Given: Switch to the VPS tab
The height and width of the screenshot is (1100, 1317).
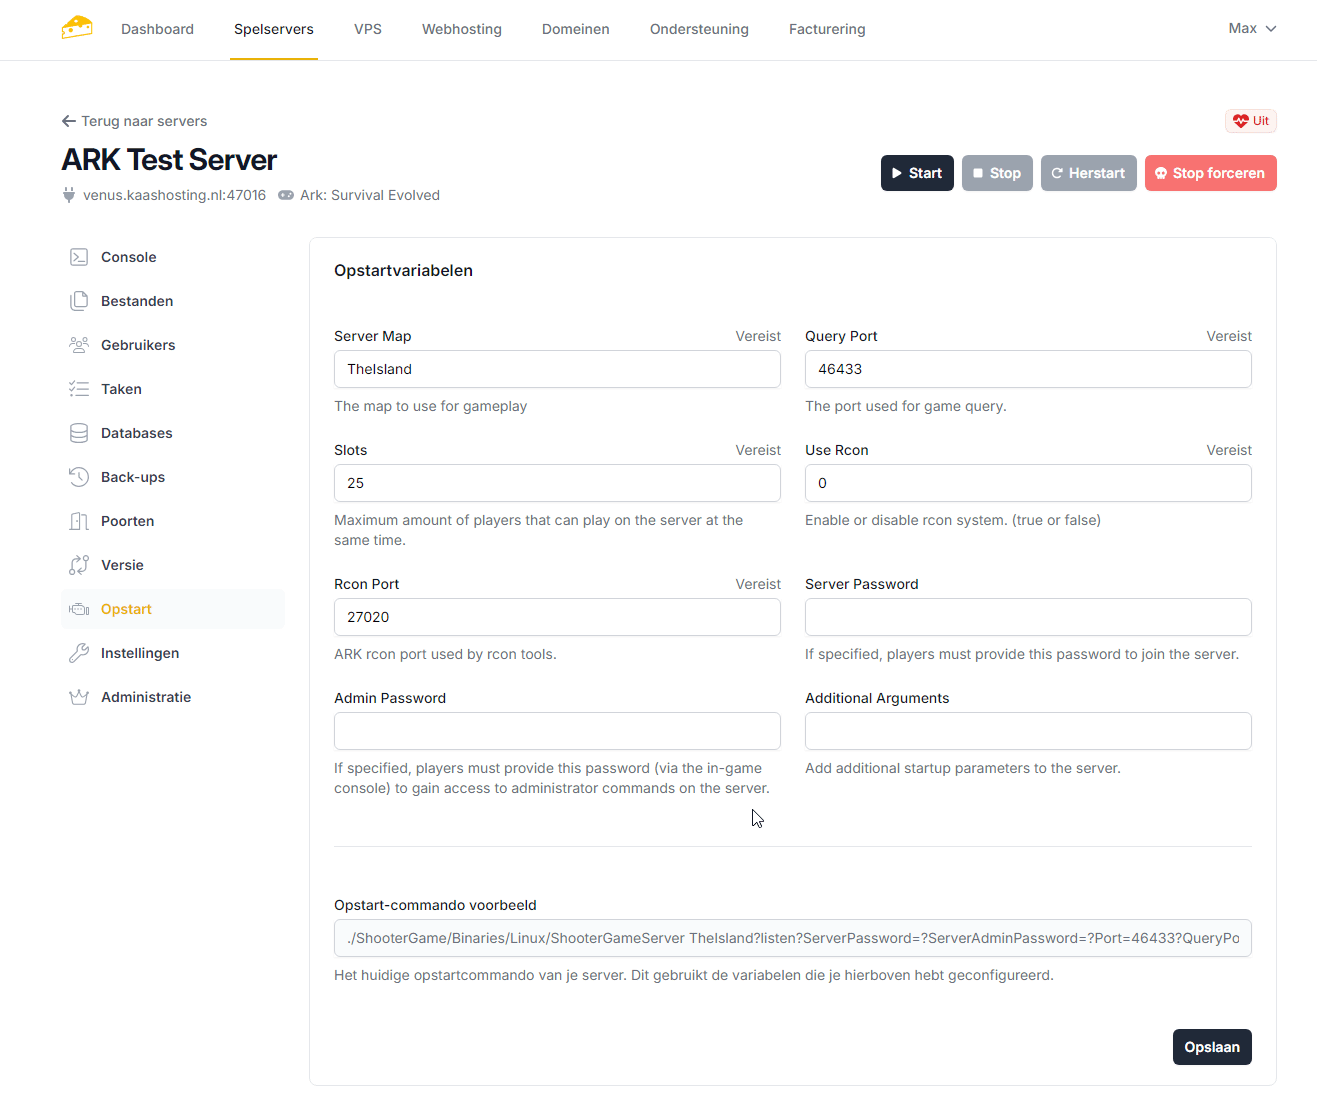Looking at the screenshot, I should click(x=368, y=29).
